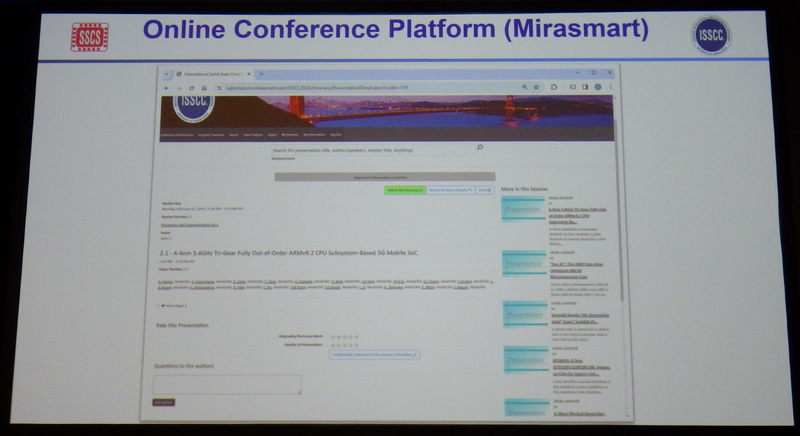Click the SSCS logo on the slide

[89, 37]
